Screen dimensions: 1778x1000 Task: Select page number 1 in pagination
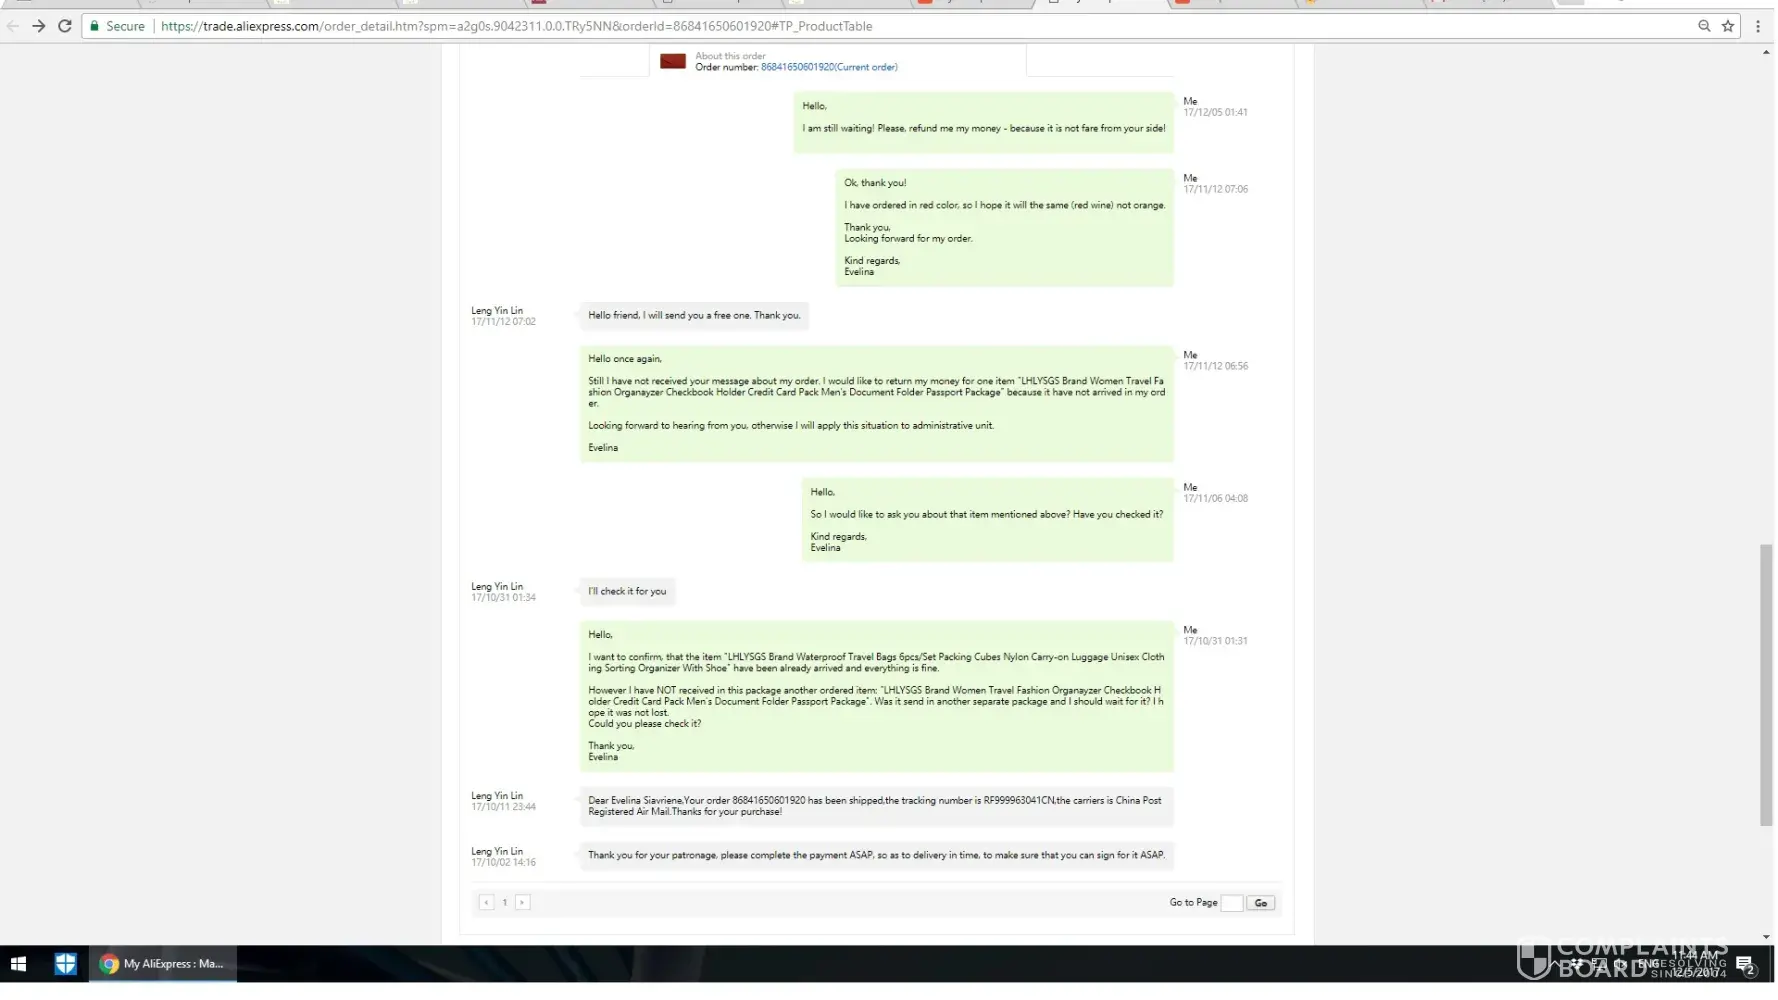(505, 902)
